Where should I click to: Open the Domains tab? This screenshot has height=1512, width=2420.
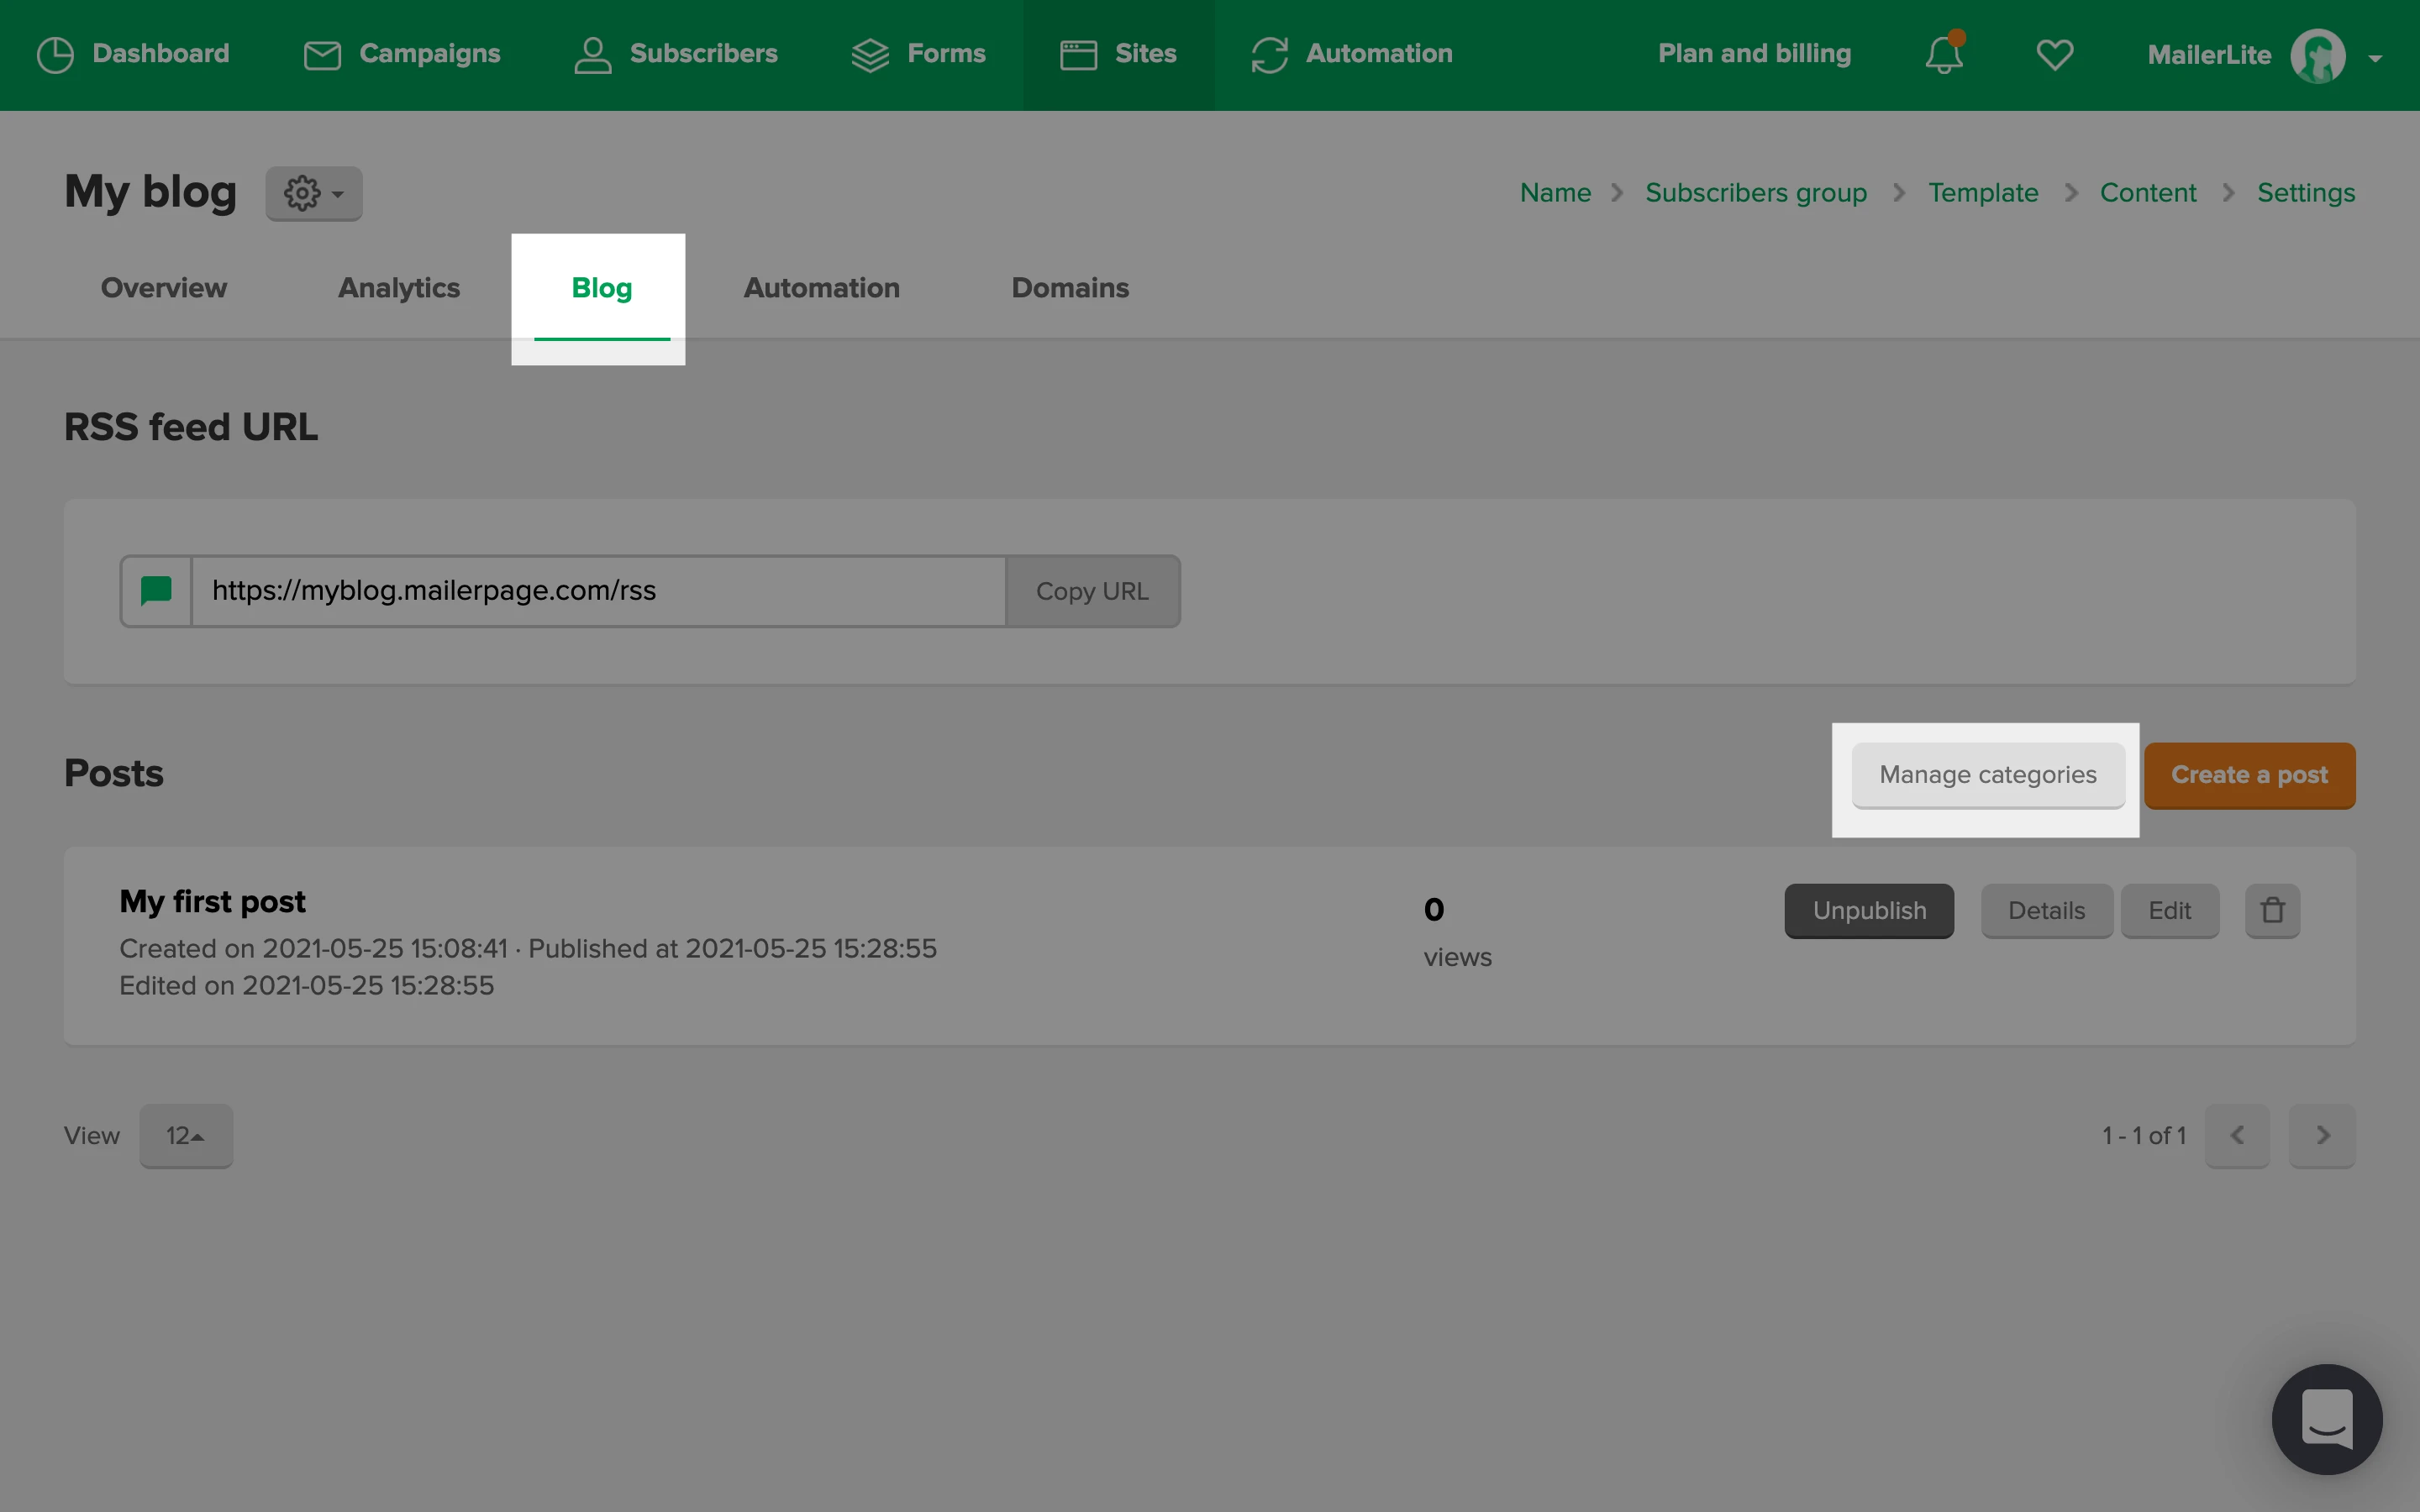coord(1069,288)
